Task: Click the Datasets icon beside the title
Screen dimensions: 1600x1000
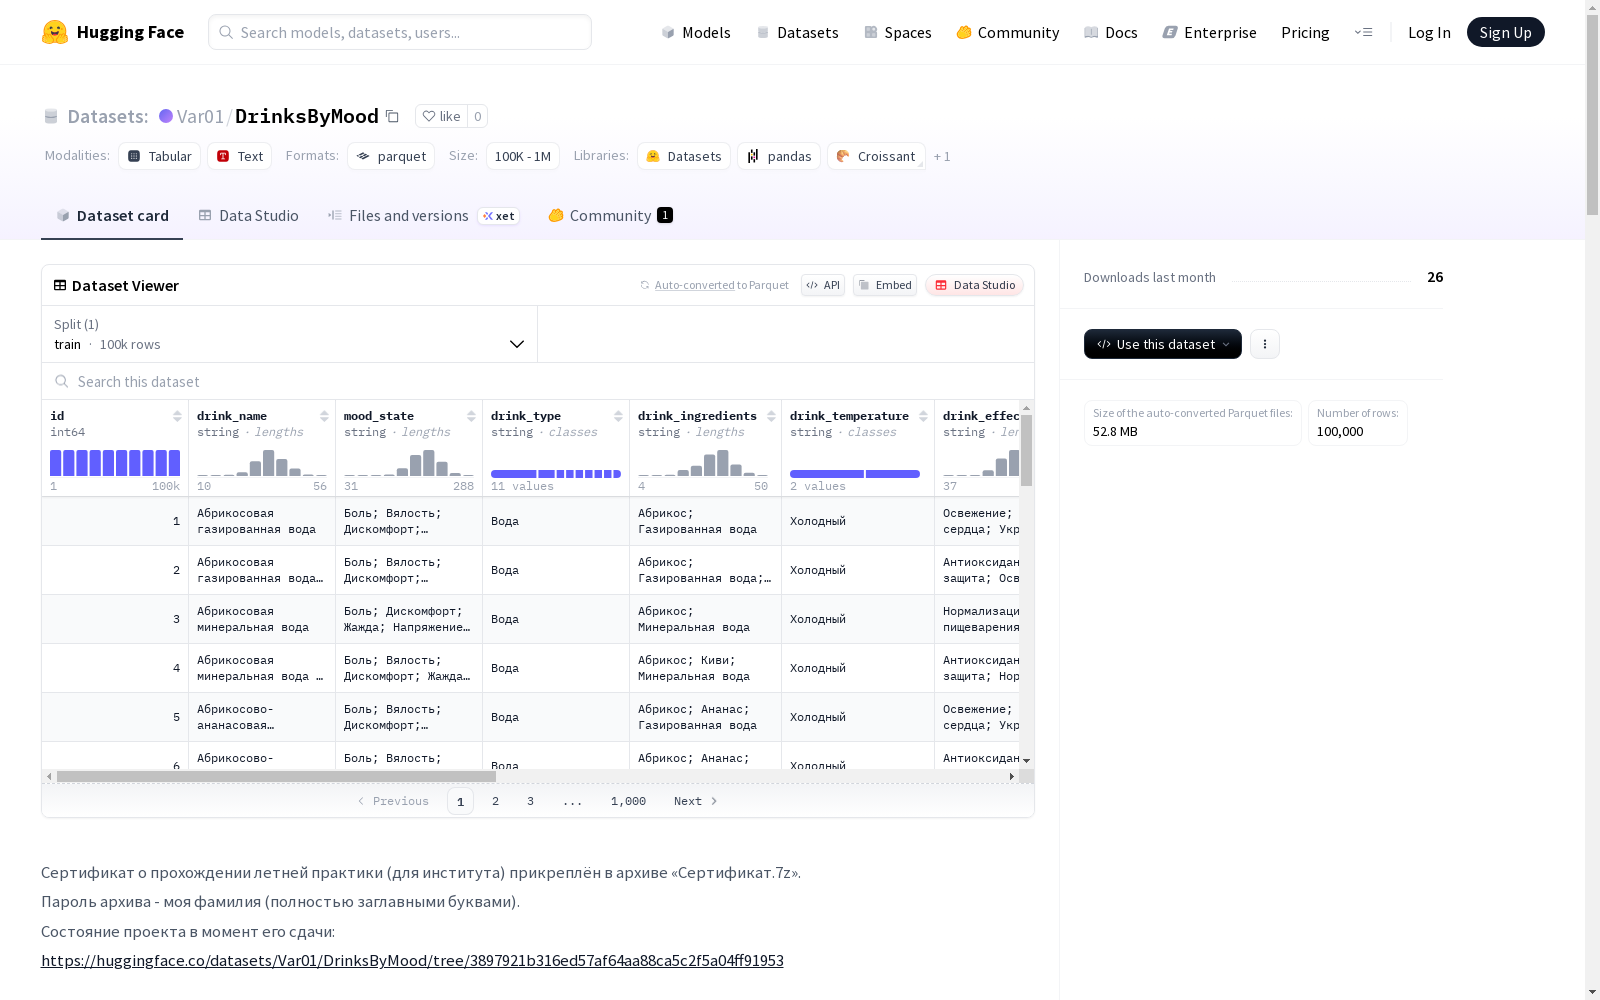Action: pos(51,117)
